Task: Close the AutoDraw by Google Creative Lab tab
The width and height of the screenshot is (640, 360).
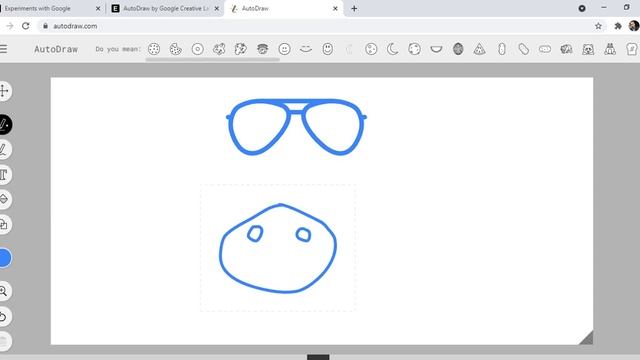Action: [x=216, y=8]
